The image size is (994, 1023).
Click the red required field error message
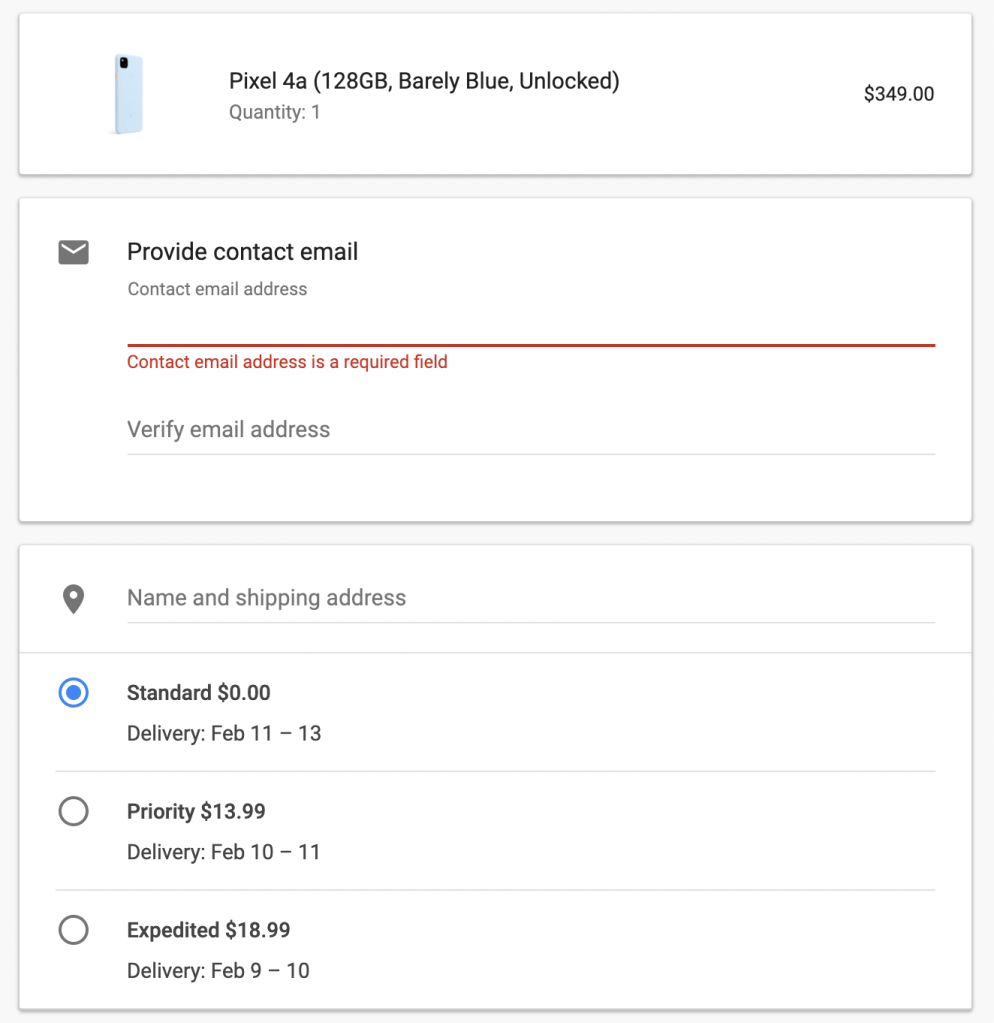coord(287,362)
